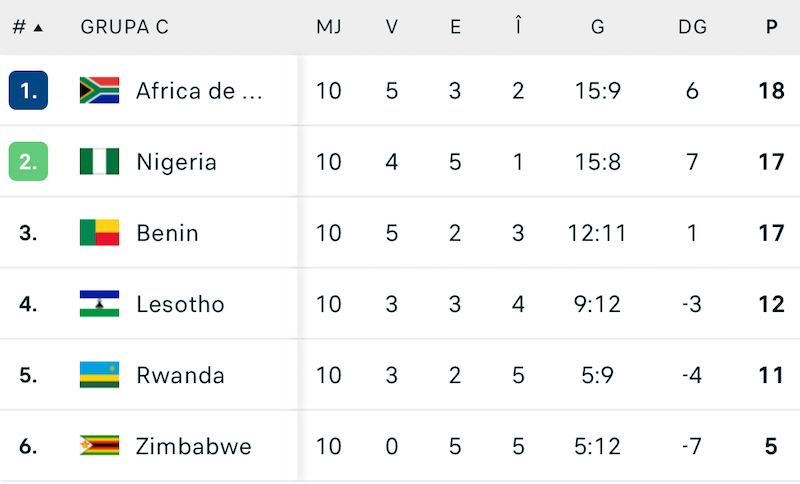Click the V wins column header
800x484 pixels.
click(392, 28)
